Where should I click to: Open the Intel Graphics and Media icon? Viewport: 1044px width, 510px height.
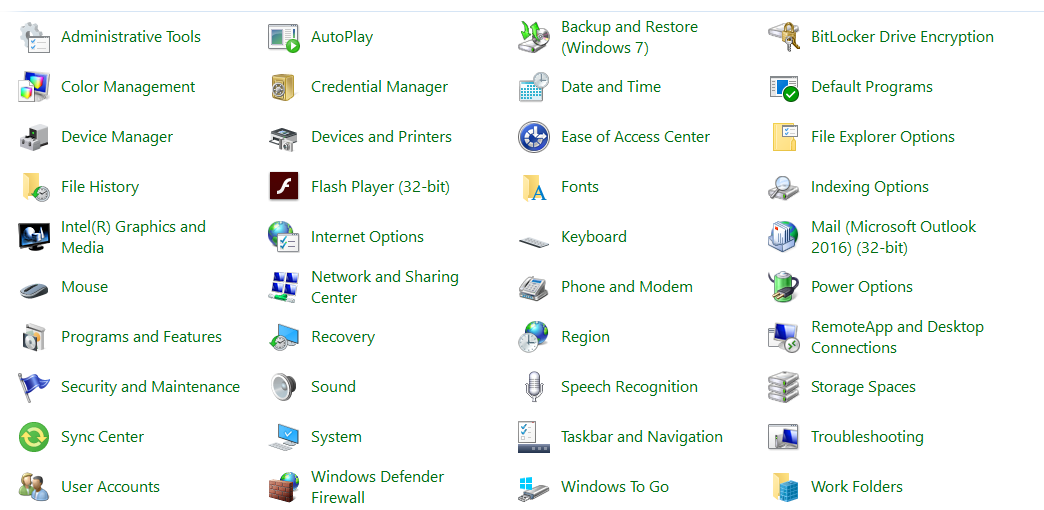pyautogui.click(x=34, y=237)
